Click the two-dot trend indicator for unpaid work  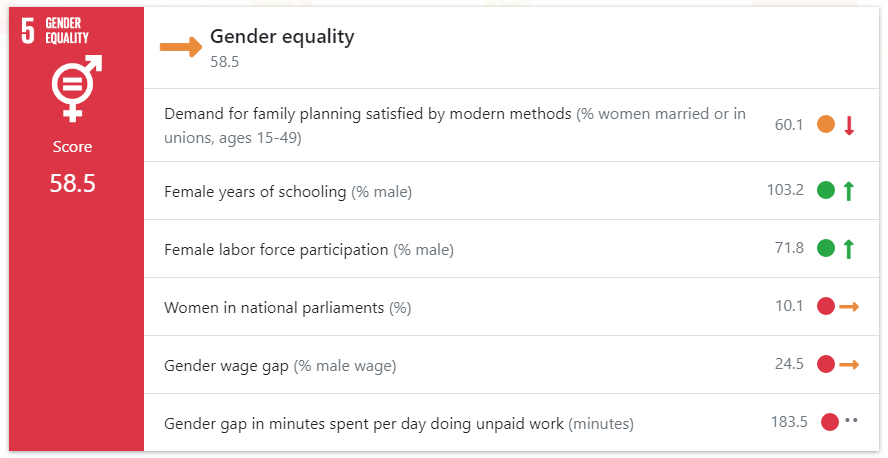point(851,420)
